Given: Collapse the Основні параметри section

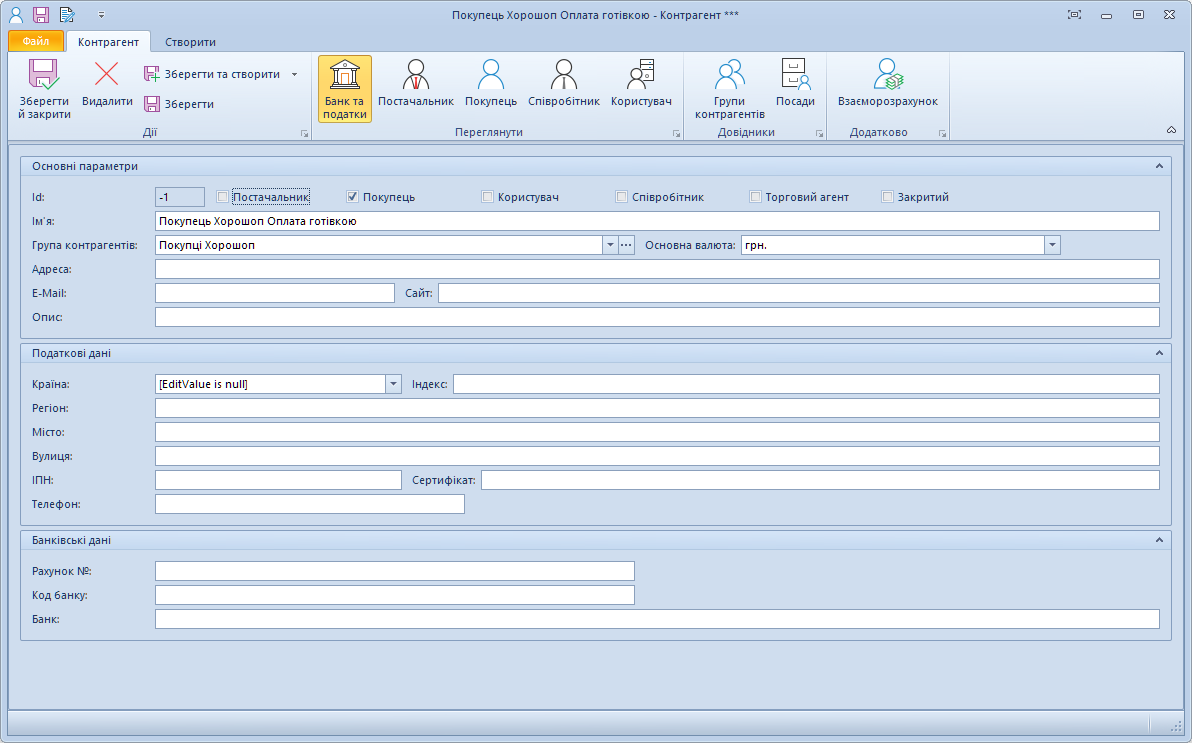Looking at the screenshot, I should point(1159,166).
